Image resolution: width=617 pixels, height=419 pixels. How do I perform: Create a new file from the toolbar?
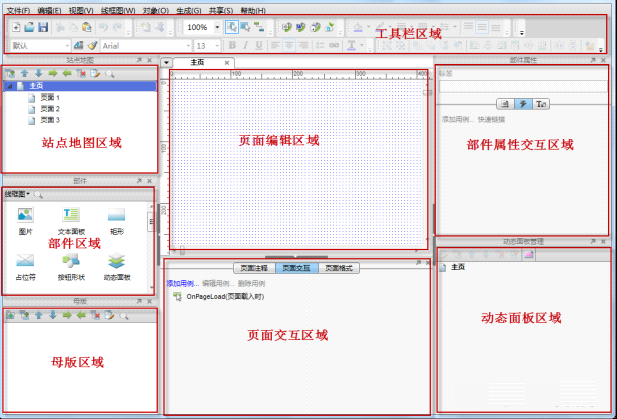[16, 27]
